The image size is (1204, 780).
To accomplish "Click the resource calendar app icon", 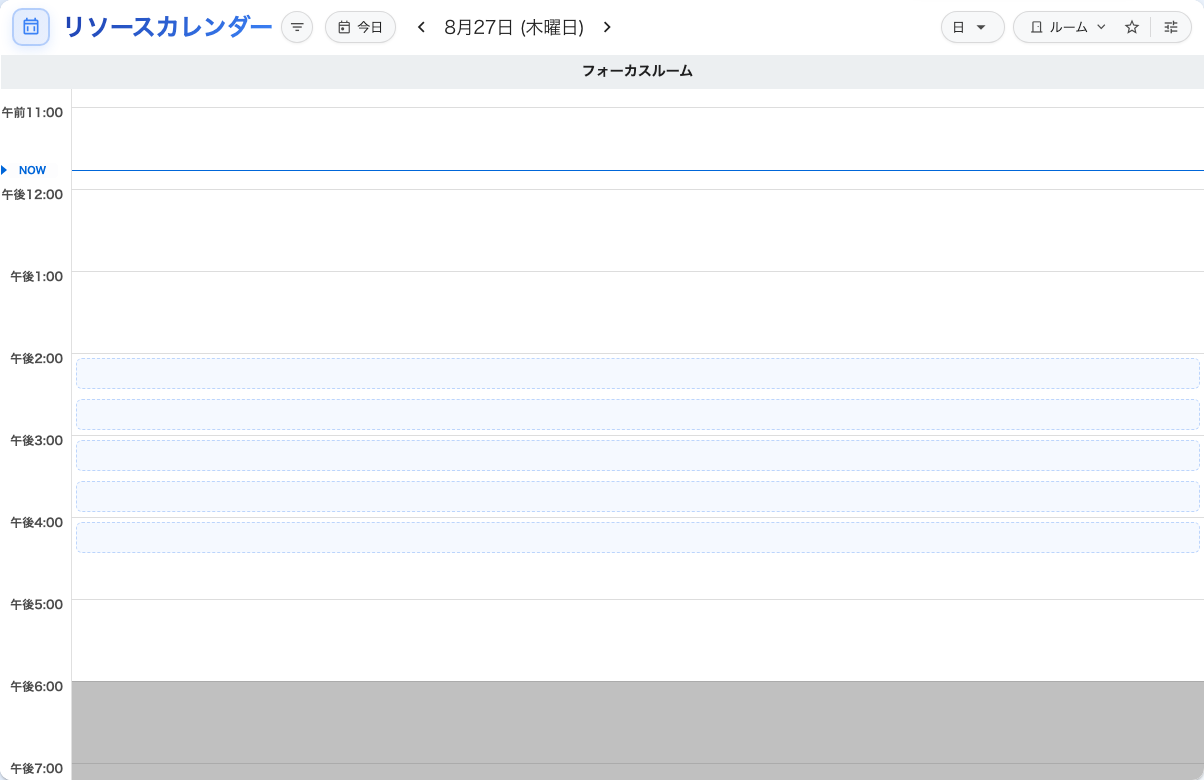I will click(x=31, y=27).
